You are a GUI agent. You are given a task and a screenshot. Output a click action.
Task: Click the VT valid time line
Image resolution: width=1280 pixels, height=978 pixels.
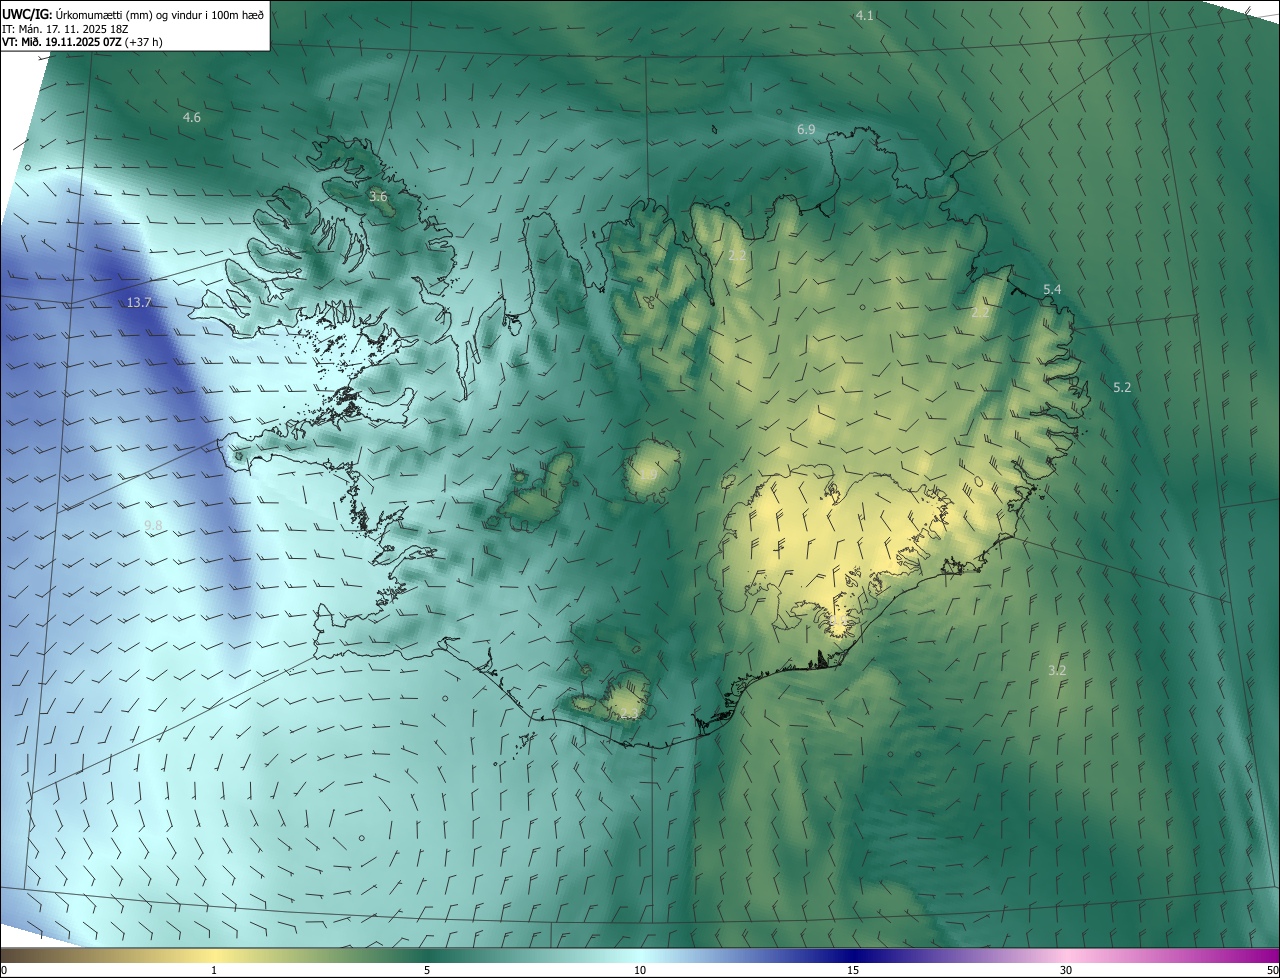point(82,42)
